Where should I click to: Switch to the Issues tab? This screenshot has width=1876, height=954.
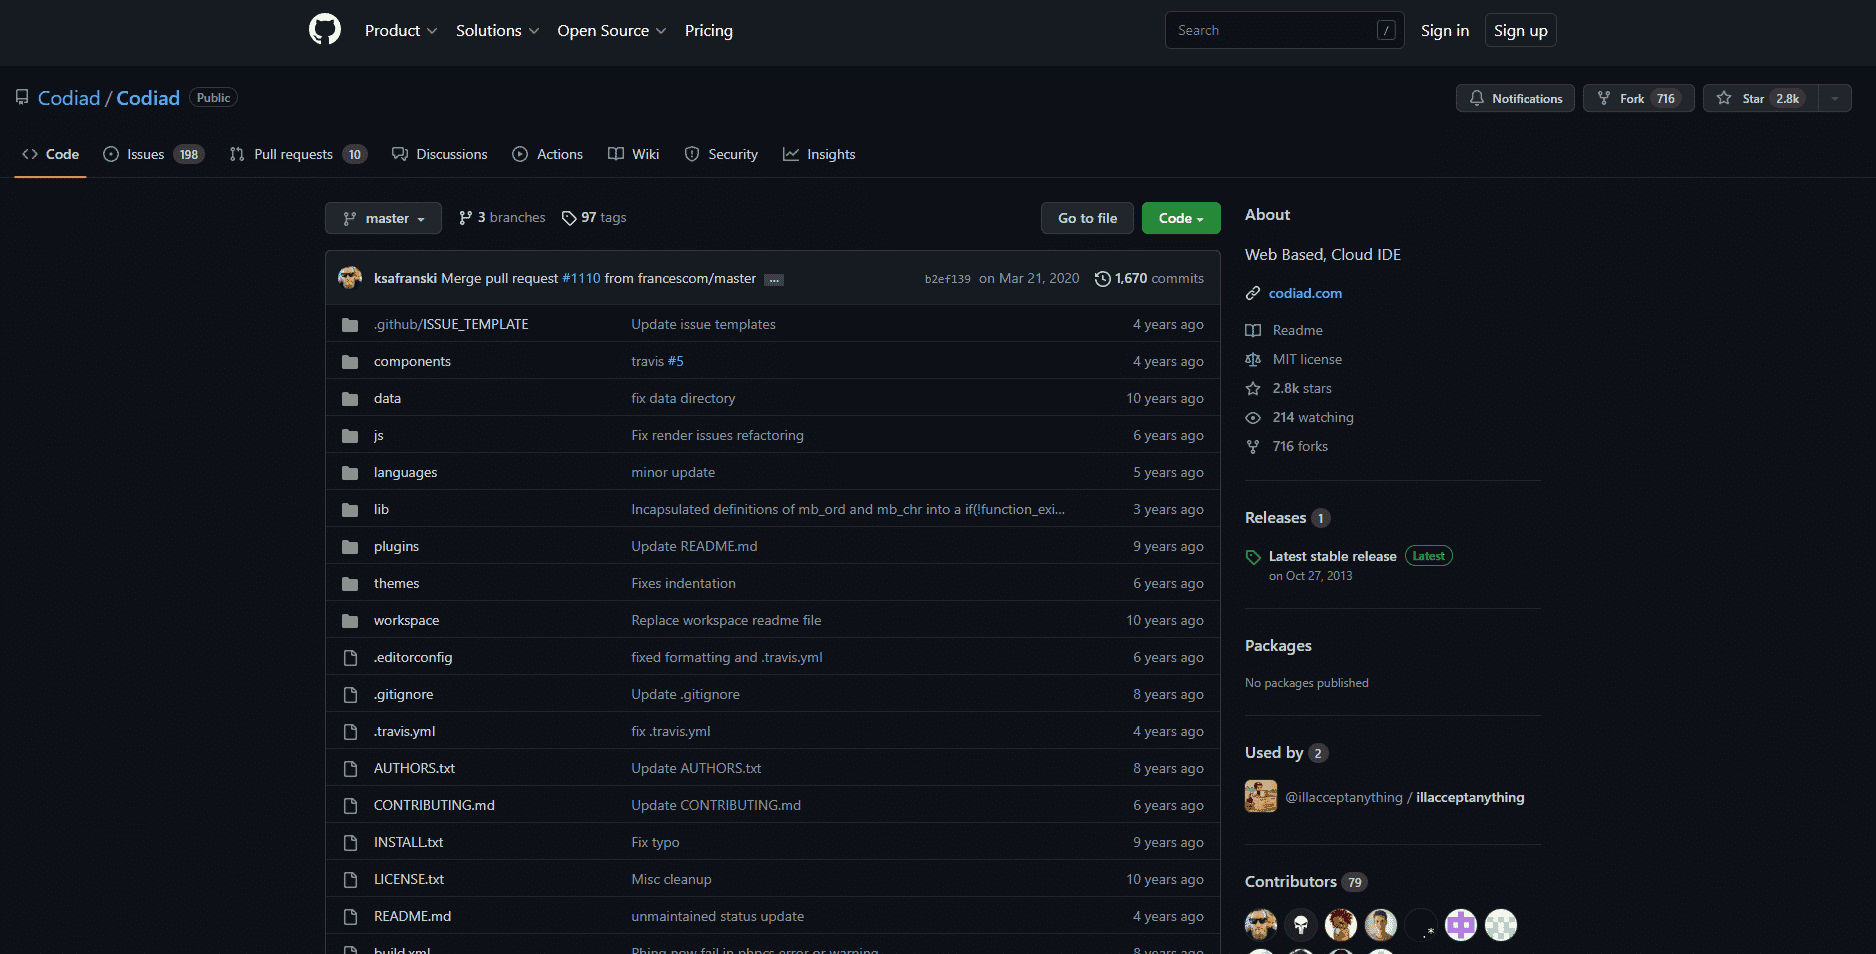click(x=144, y=154)
